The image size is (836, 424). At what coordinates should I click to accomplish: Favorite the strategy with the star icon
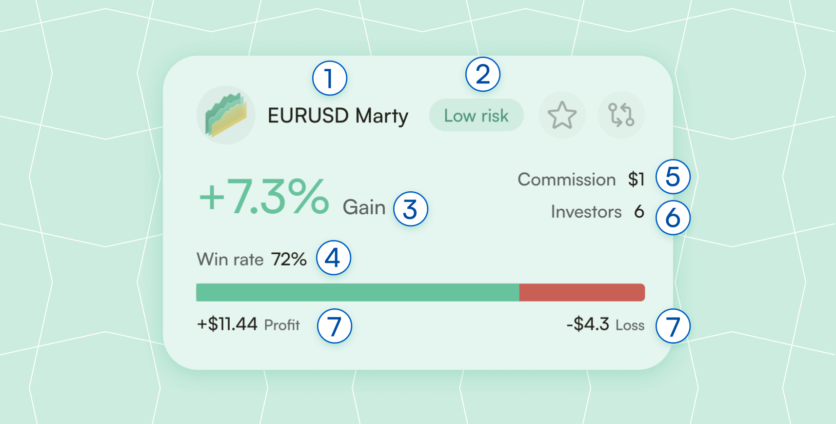(x=562, y=115)
